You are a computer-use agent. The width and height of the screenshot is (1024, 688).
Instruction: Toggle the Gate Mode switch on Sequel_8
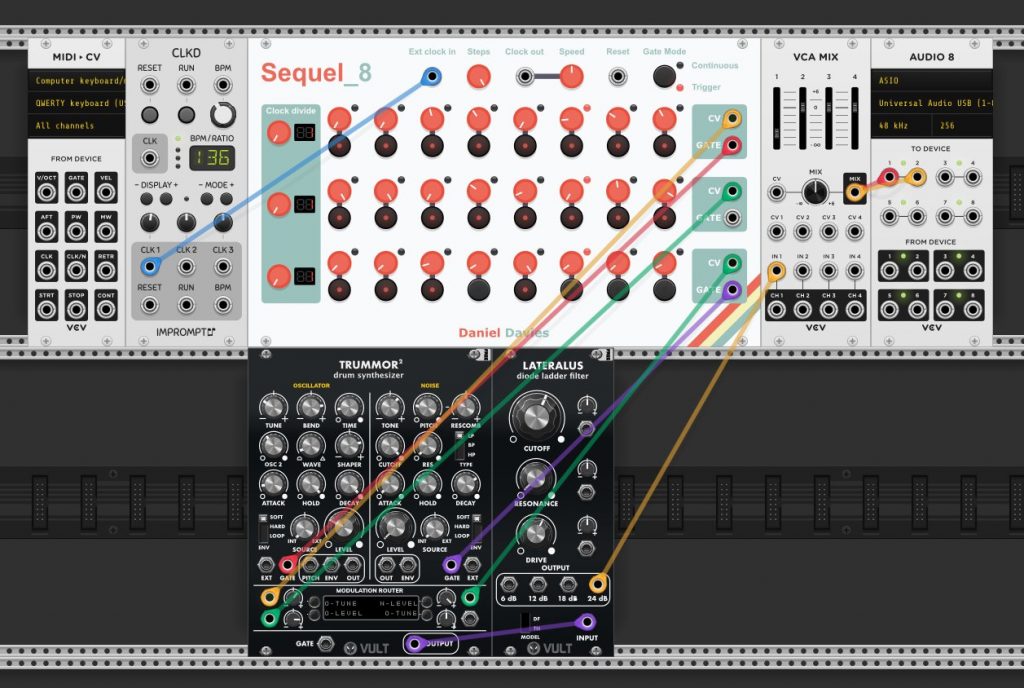(x=664, y=76)
